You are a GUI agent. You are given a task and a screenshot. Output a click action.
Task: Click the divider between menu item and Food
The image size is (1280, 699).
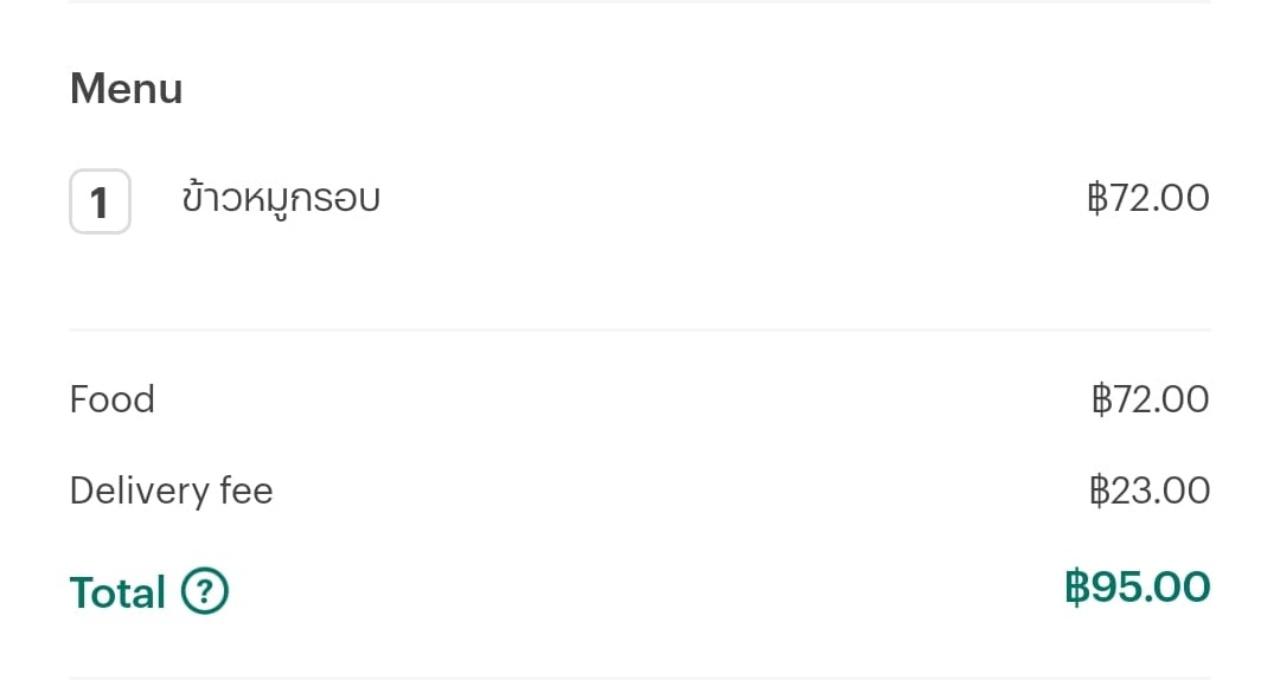pyautogui.click(x=640, y=329)
